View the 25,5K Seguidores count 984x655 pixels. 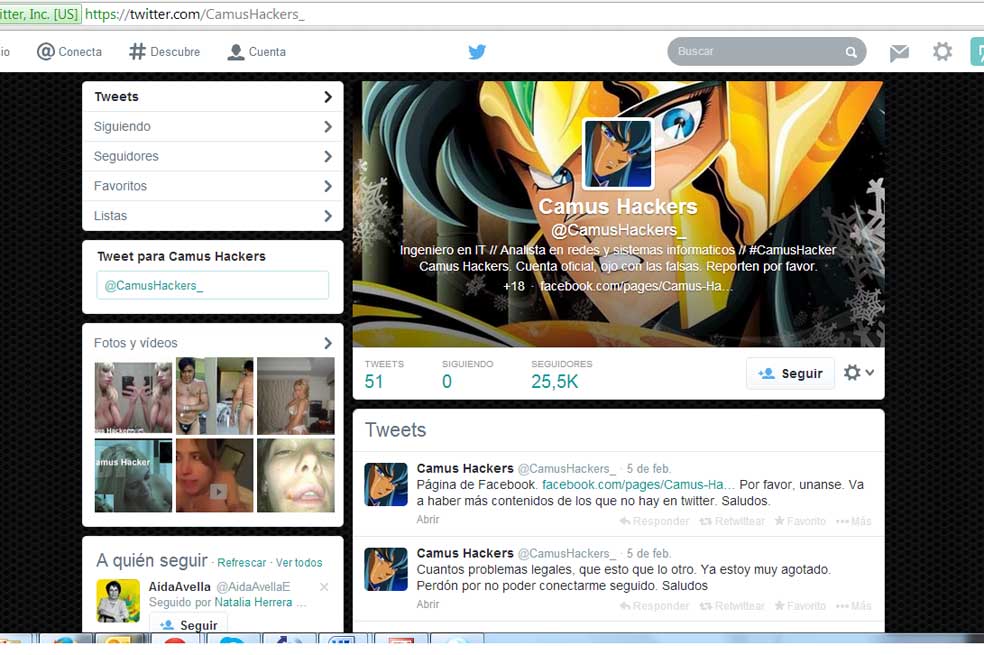point(561,375)
